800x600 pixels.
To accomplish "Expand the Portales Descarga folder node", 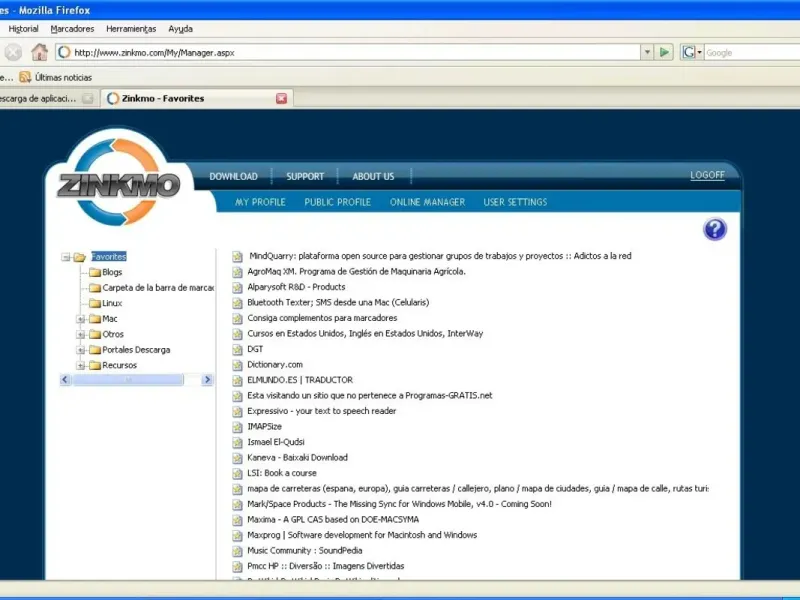I will (81, 350).
